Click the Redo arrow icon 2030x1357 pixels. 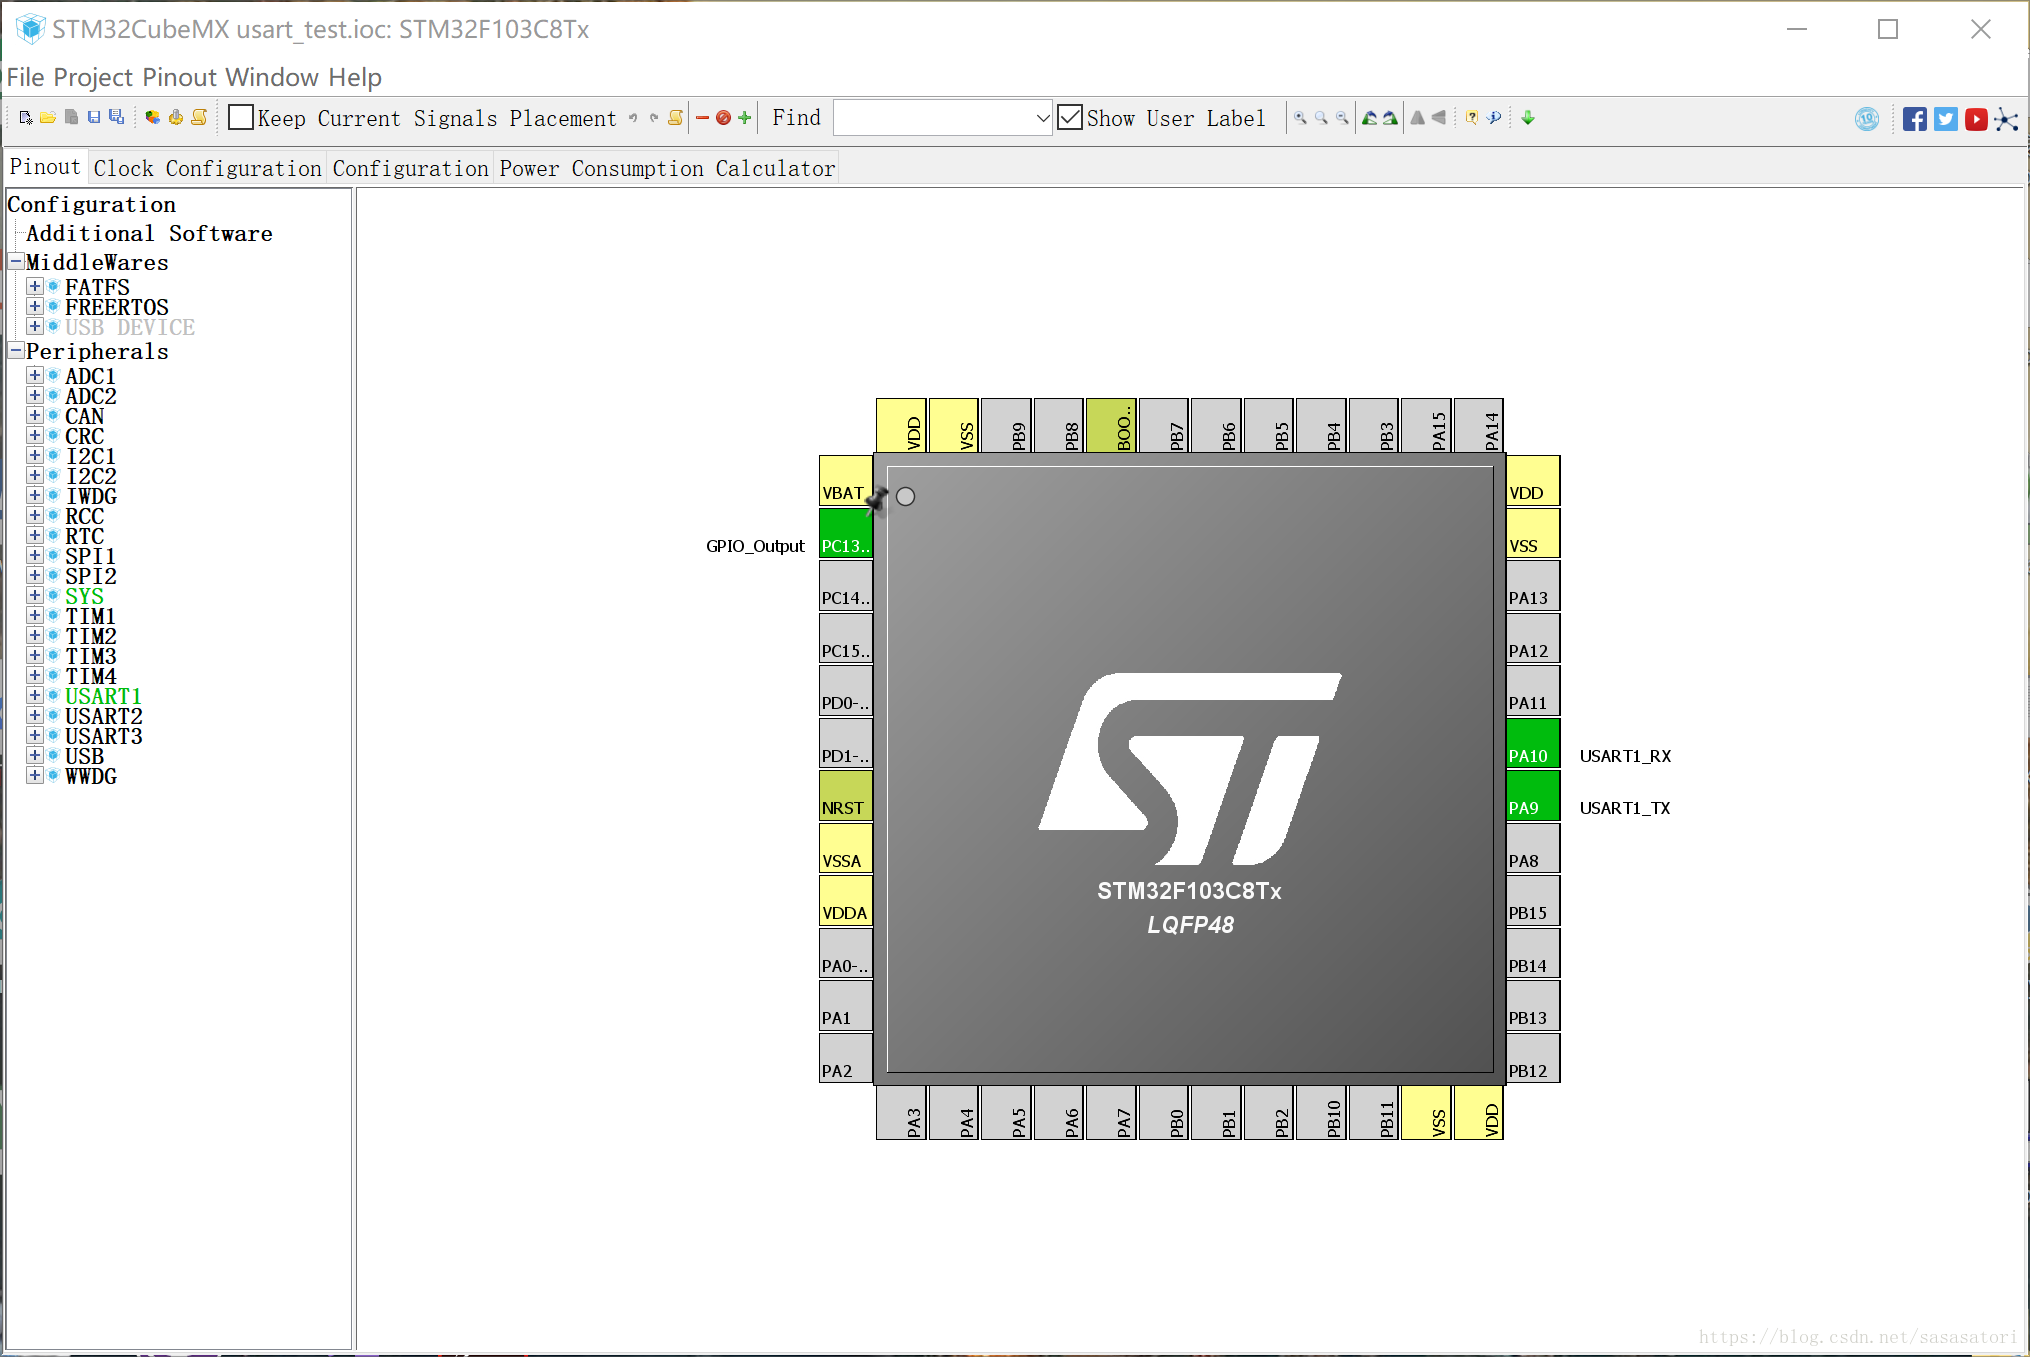[654, 118]
